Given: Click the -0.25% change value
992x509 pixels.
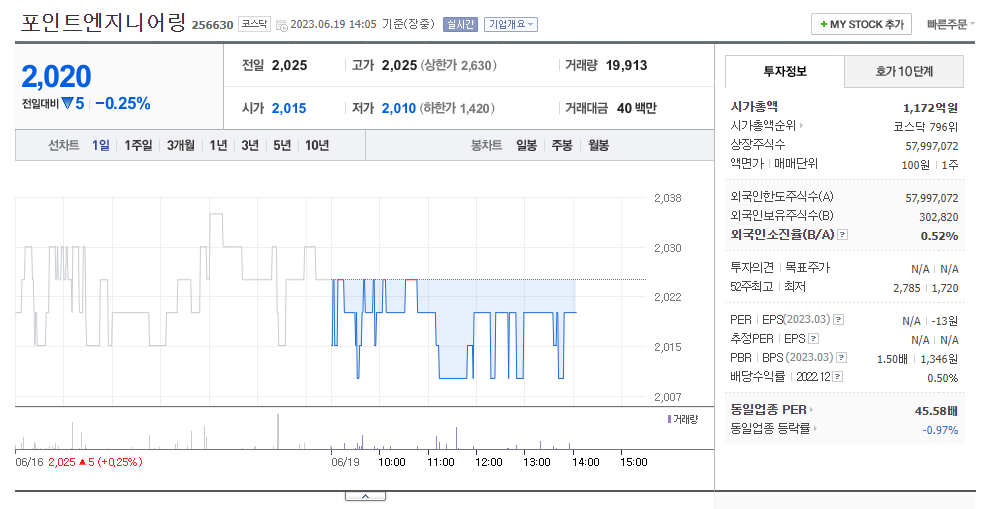Looking at the screenshot, I should 123,104.
